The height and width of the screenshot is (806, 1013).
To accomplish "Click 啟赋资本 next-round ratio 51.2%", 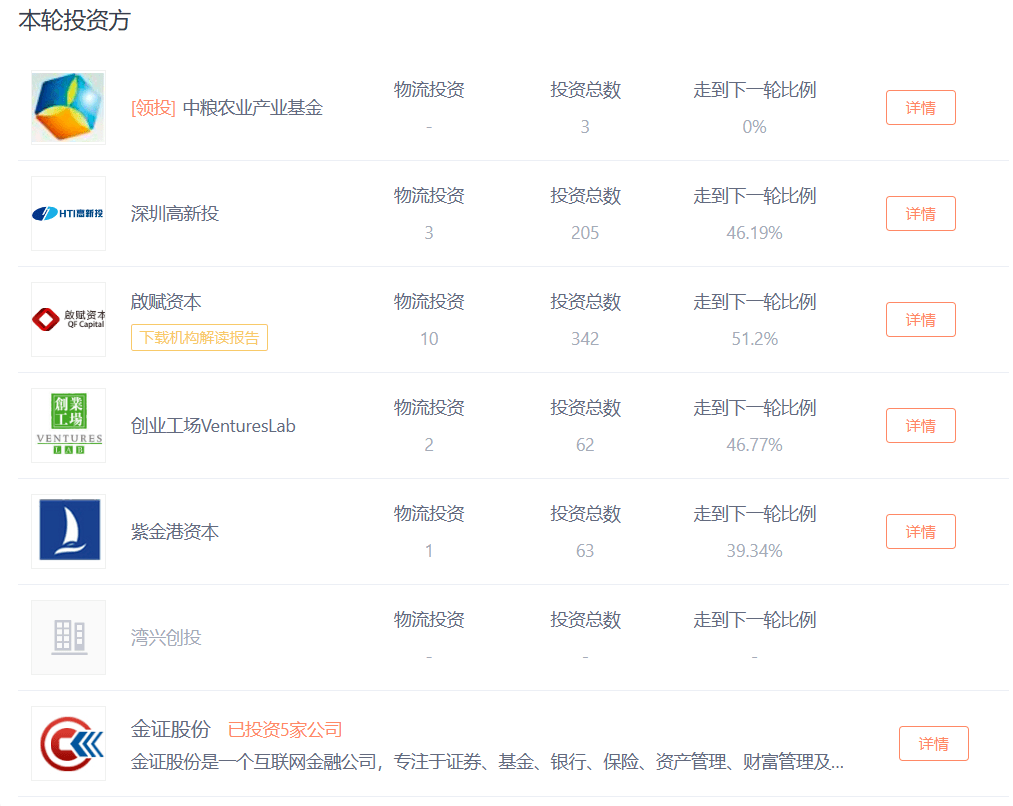I will 755,338.
